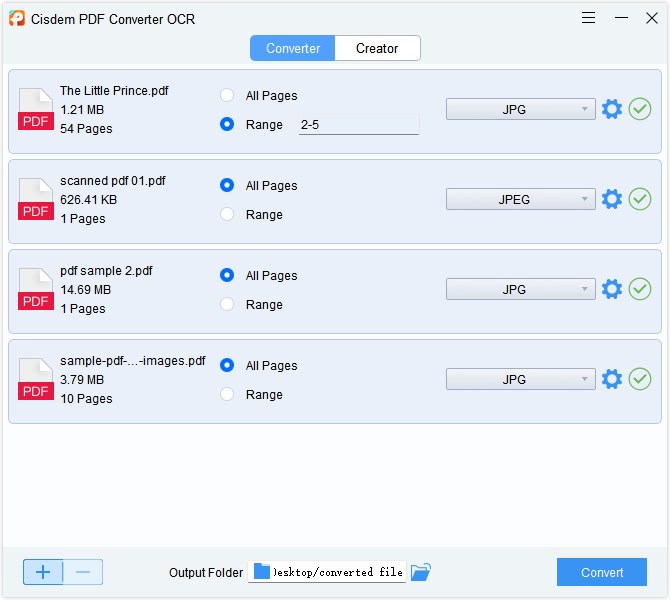Screen dimensions: 670x600
Task: Select file name The Little Prince.pdf
Action: click(x=114, y=91)
